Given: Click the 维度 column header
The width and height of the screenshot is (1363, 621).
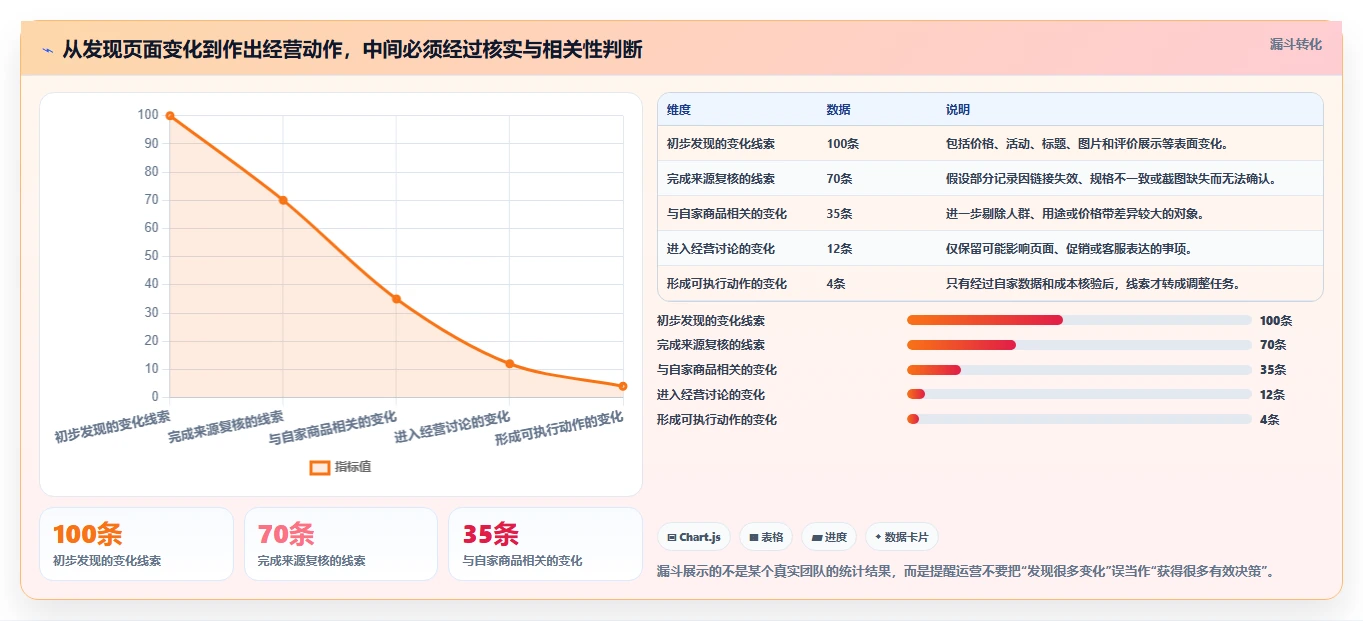Looking at the screenshot, I should point(679,110).
